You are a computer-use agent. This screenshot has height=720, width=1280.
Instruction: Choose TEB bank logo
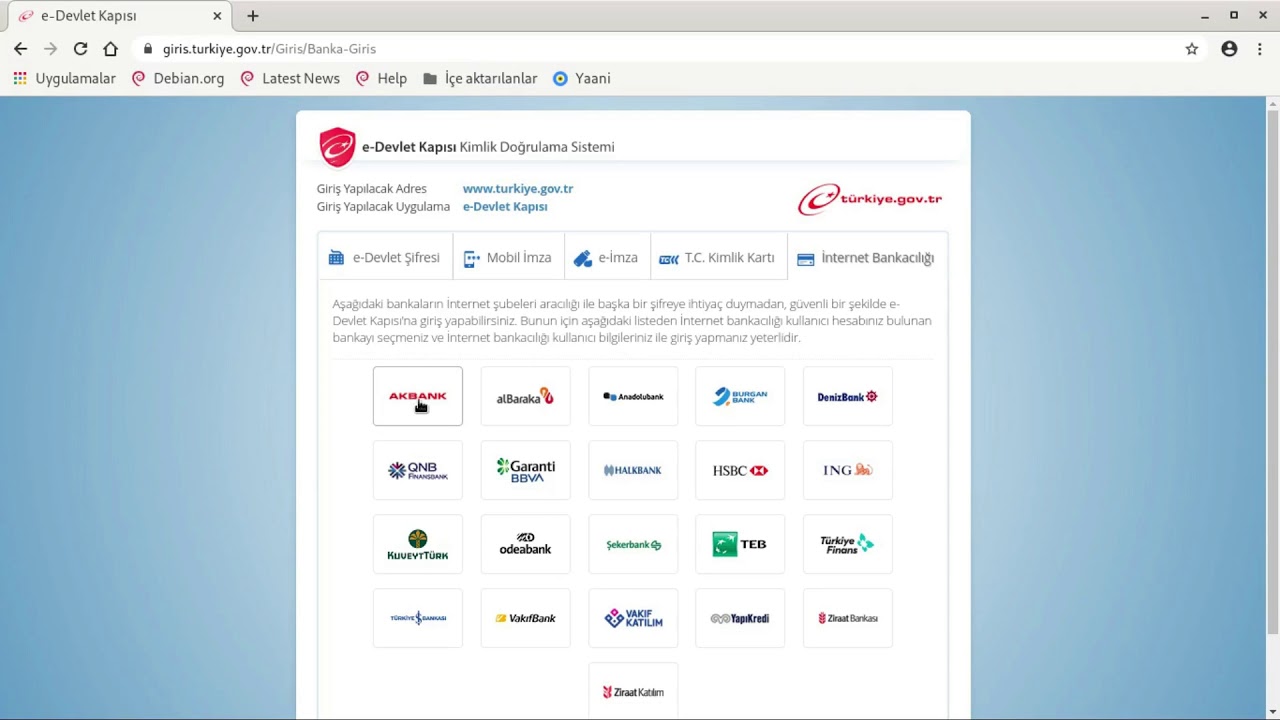(x=740, y=544)
